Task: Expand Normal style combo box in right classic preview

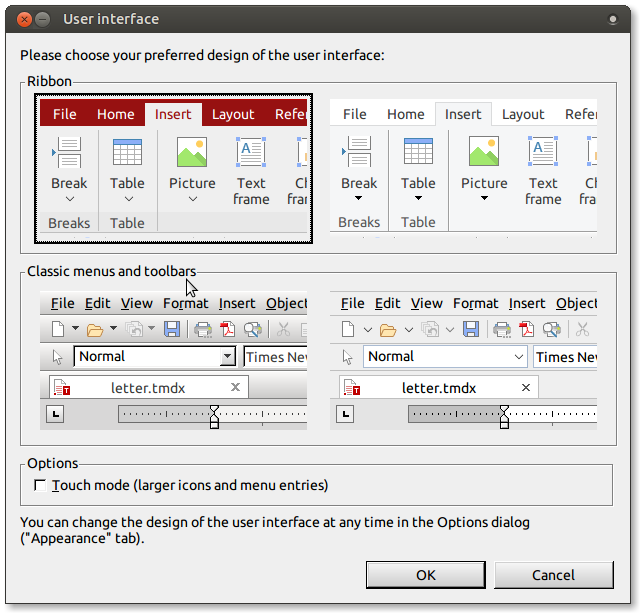Action: 519,357
